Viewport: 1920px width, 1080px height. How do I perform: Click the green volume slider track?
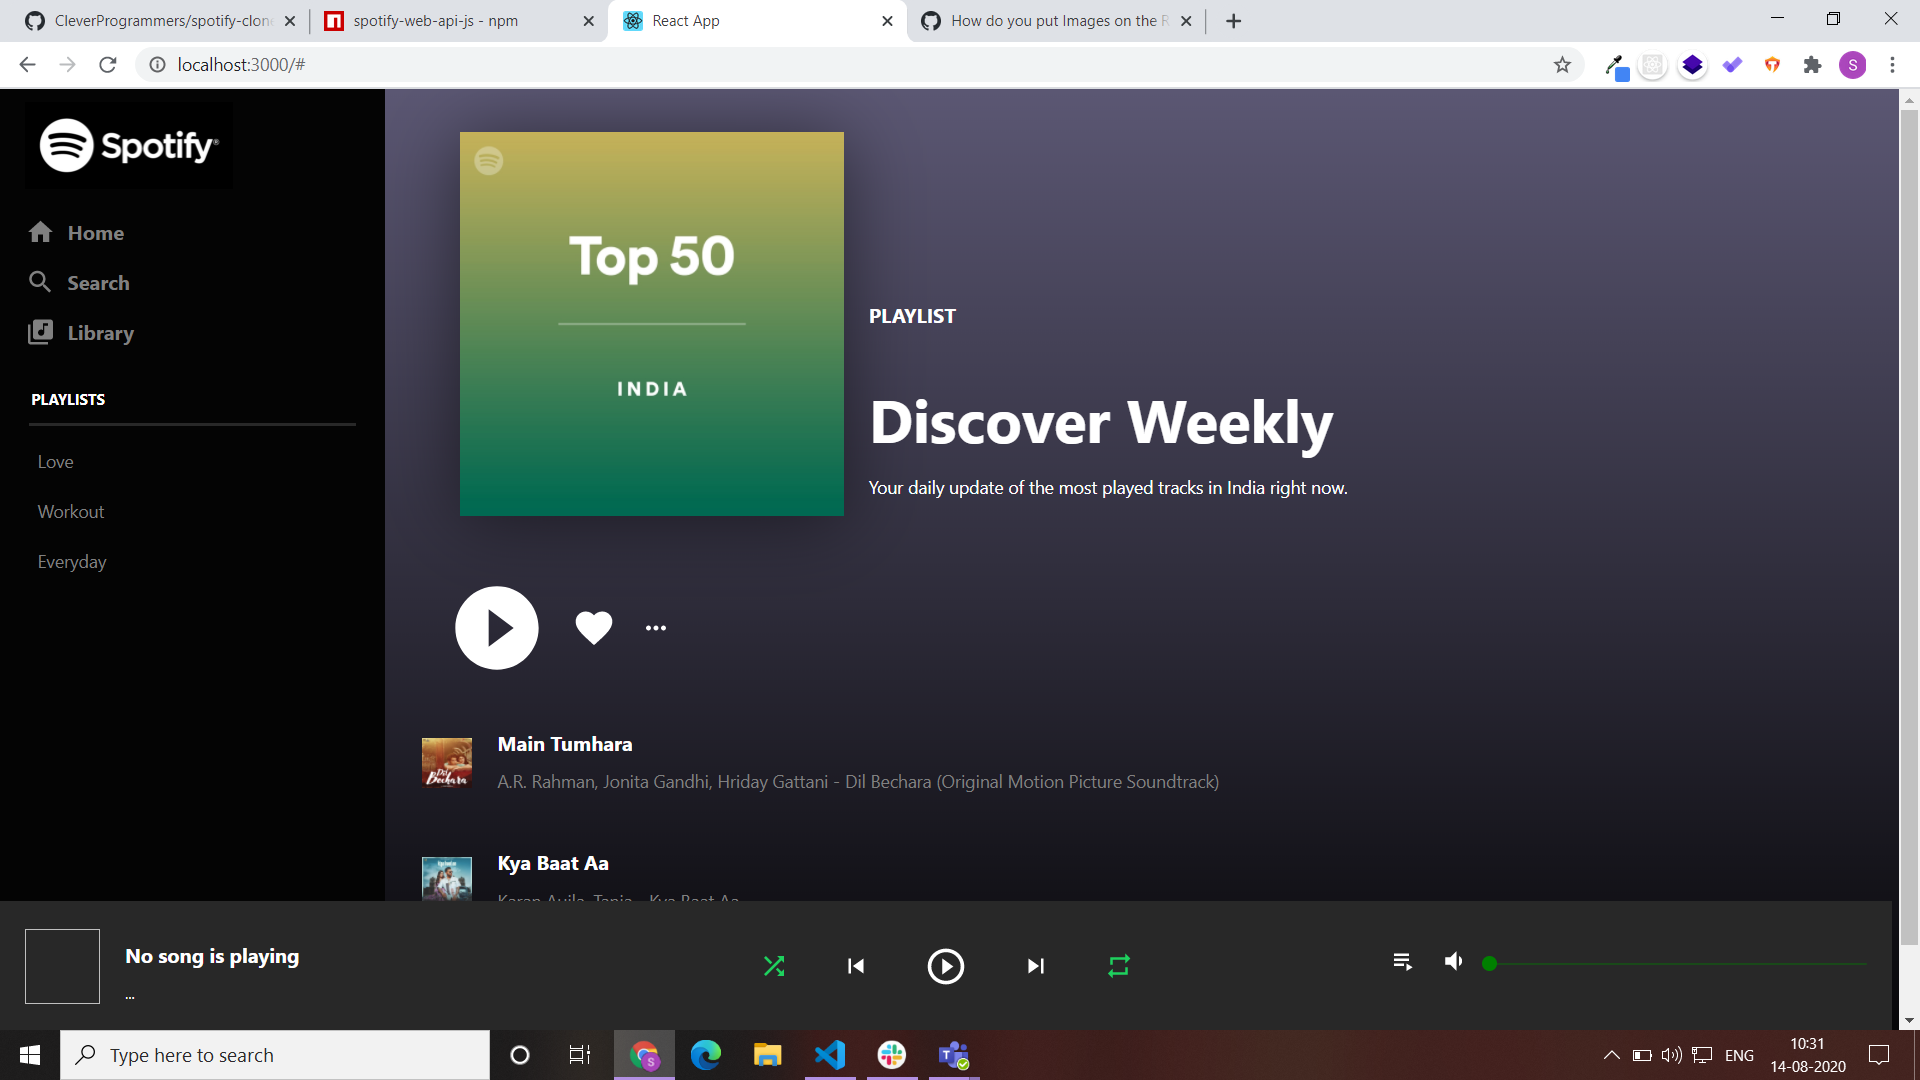(1676, 964)
